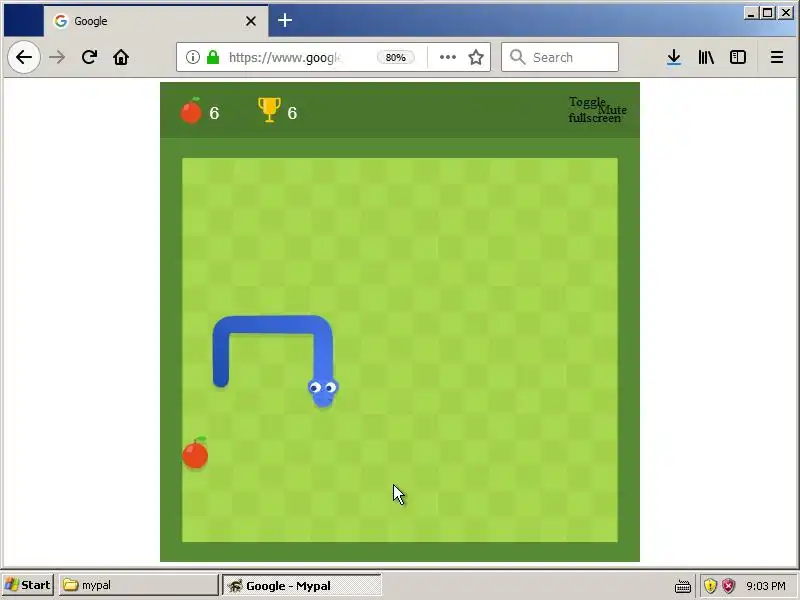Maximize the browser window
The image size is (800, 600).
tap(767, 13)
